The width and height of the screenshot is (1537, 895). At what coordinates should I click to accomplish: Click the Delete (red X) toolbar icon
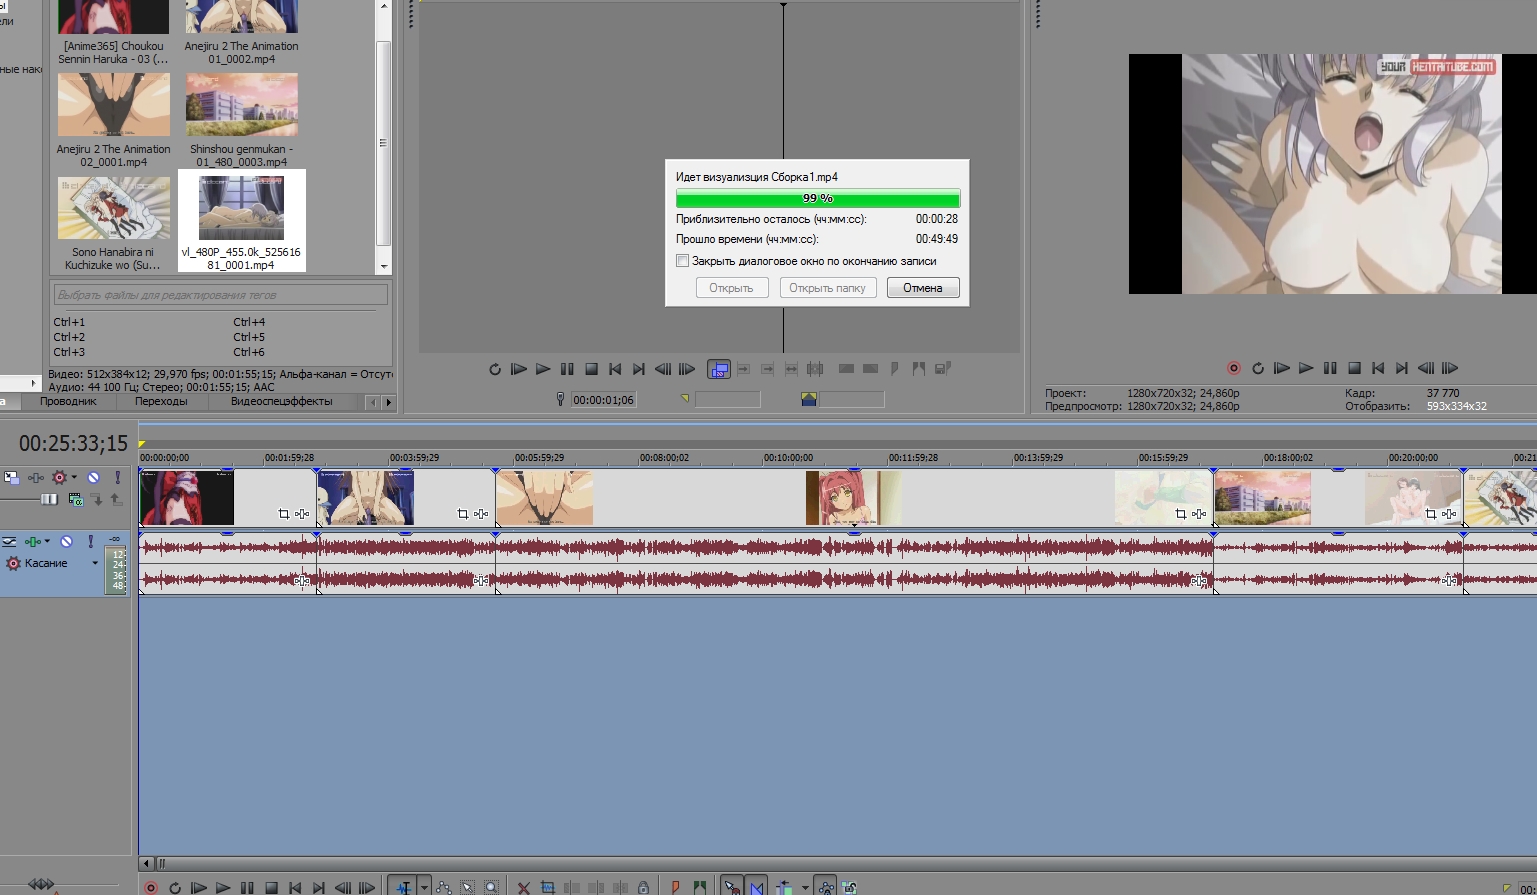pos(523,888)
